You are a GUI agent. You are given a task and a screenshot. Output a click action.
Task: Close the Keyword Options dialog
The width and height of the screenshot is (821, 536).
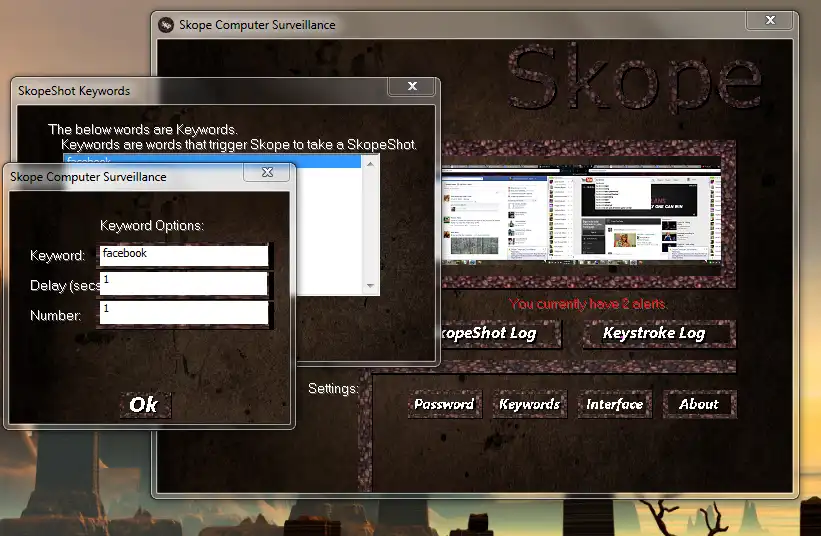coord(267,172)
